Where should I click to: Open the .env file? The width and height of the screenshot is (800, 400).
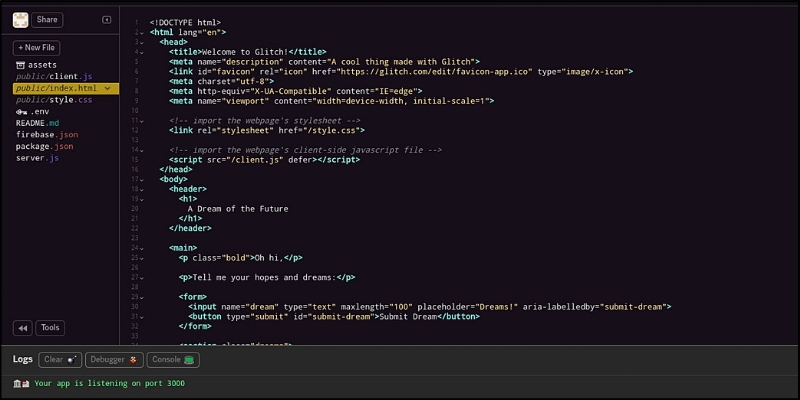coord(33,112)
